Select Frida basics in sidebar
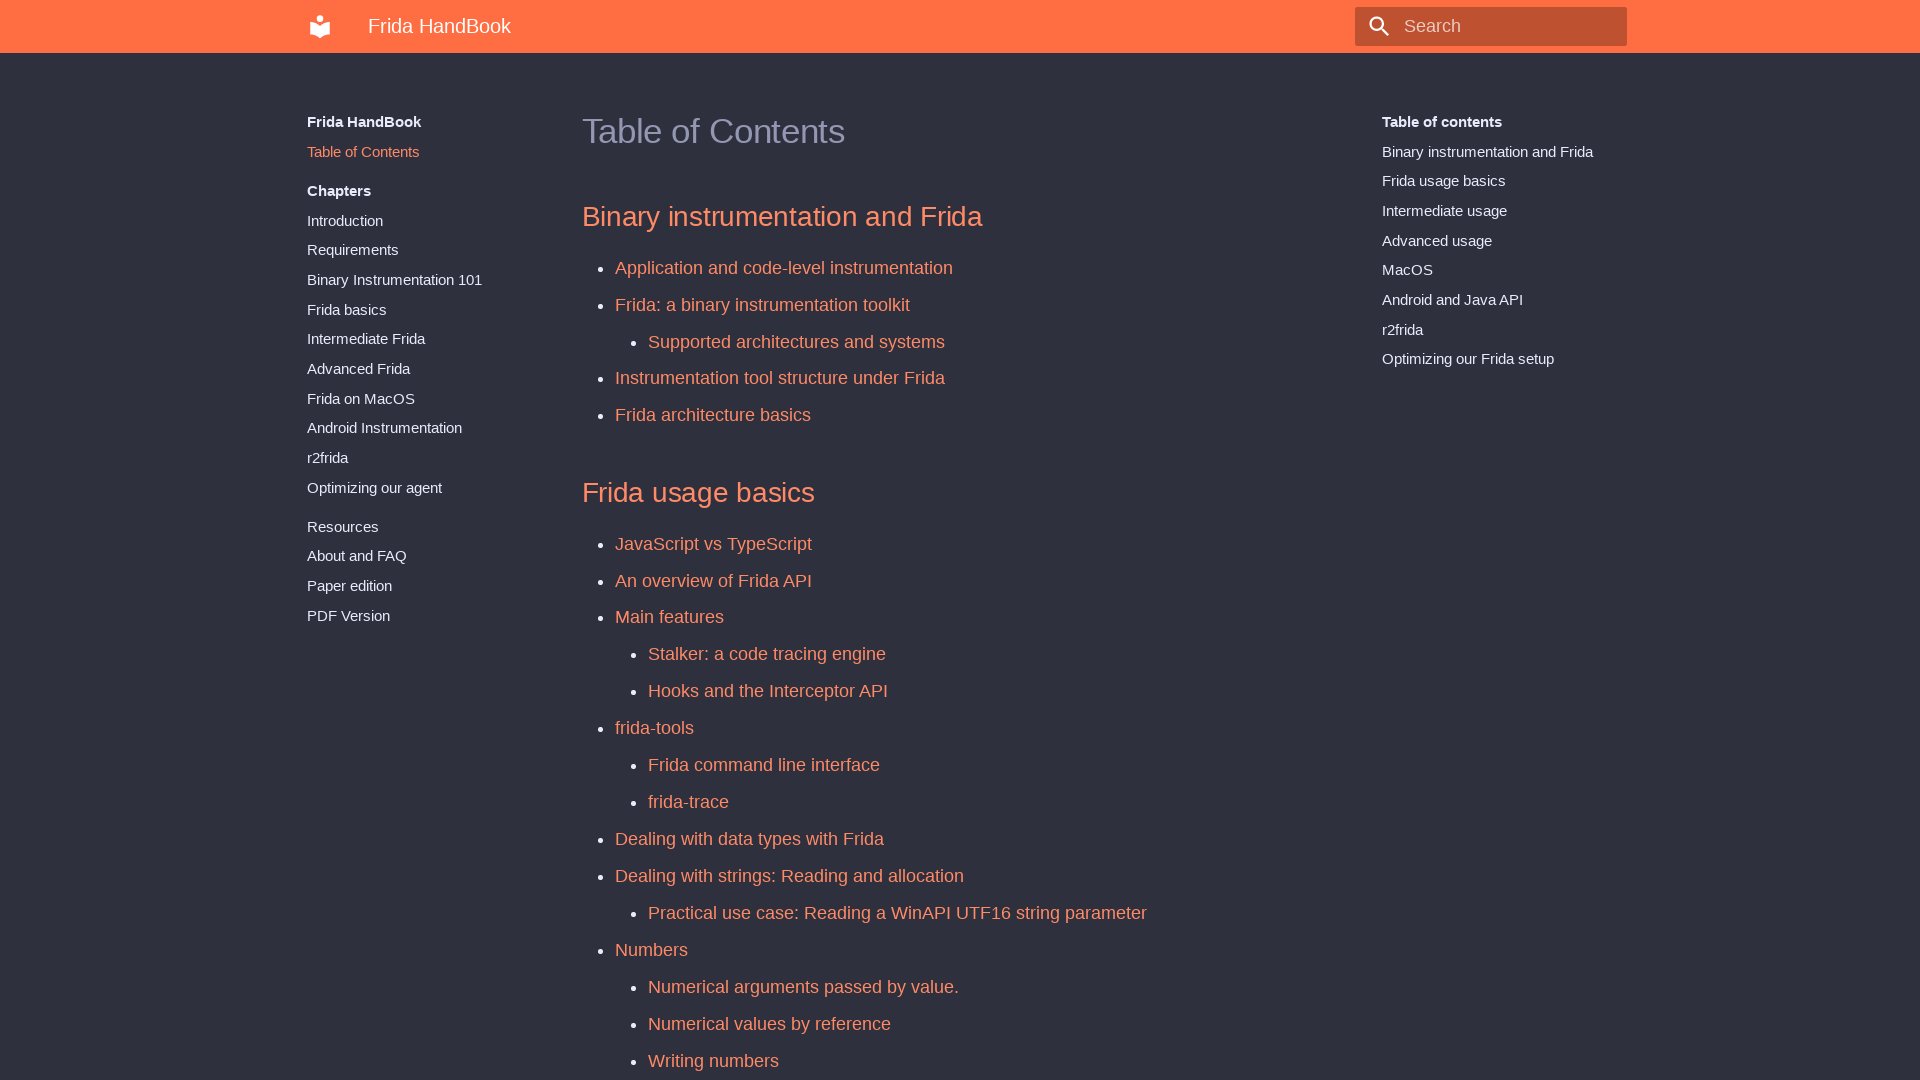The image size is (1920, 1080). pos(346,310)
